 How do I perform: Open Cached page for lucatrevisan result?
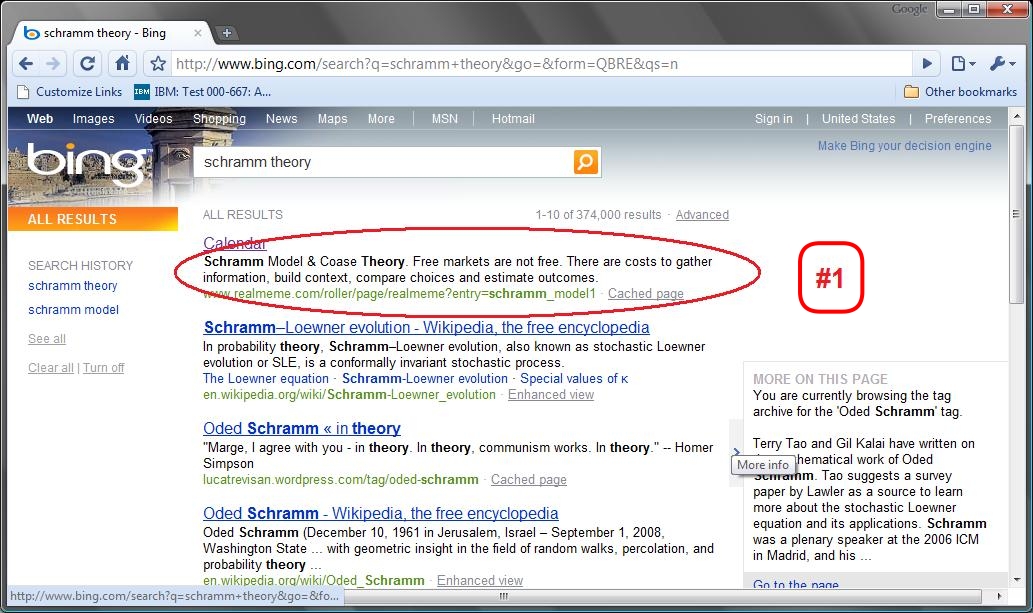coord(528,479)
